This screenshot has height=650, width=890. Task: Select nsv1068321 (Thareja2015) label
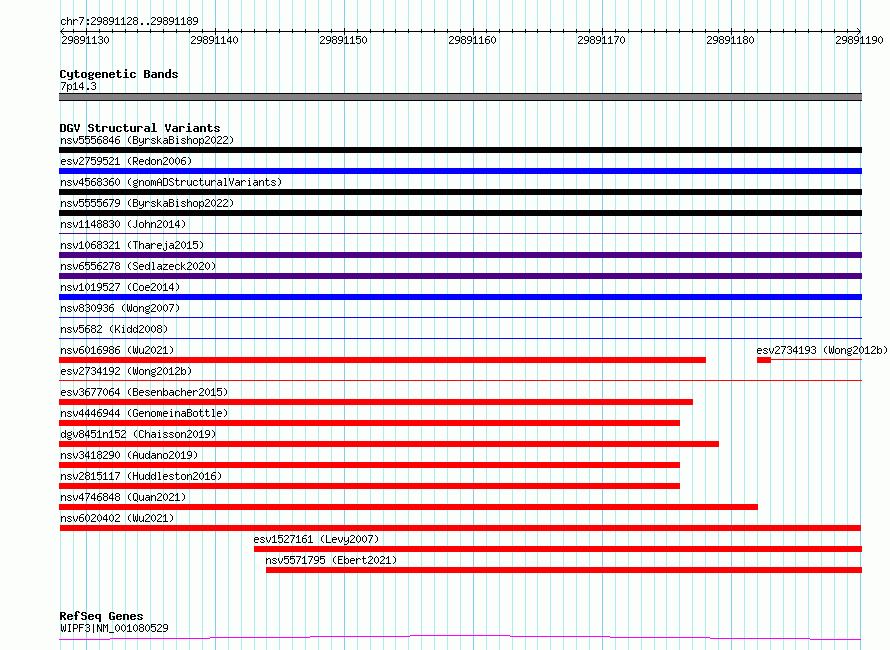[132, 245]
